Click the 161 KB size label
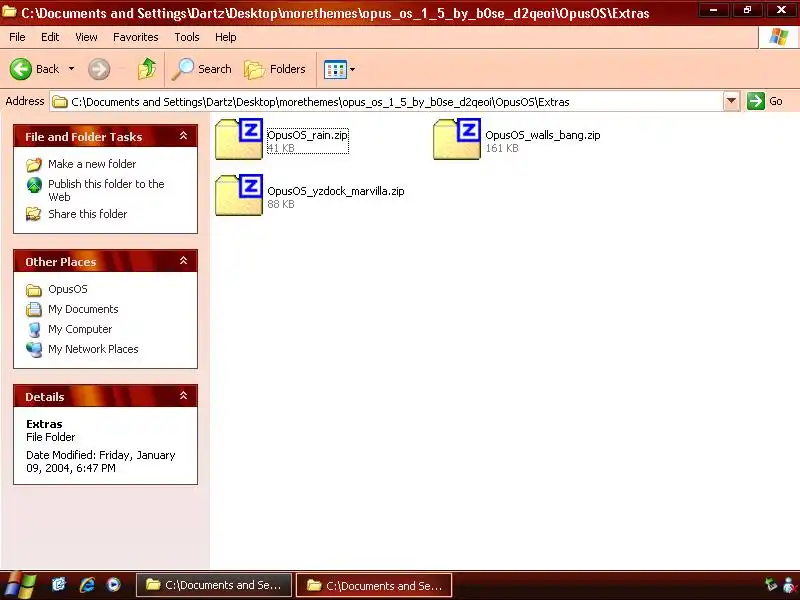800x600 pixels. pos(502,148)
